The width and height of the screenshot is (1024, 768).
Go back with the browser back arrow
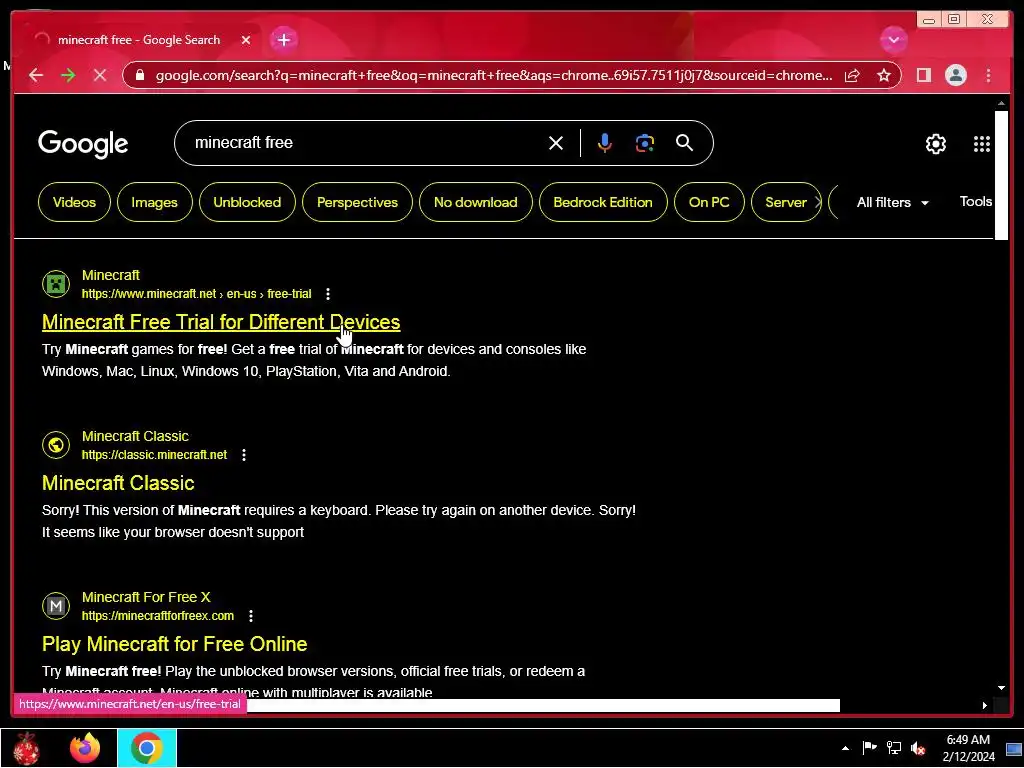pos(36,75)
